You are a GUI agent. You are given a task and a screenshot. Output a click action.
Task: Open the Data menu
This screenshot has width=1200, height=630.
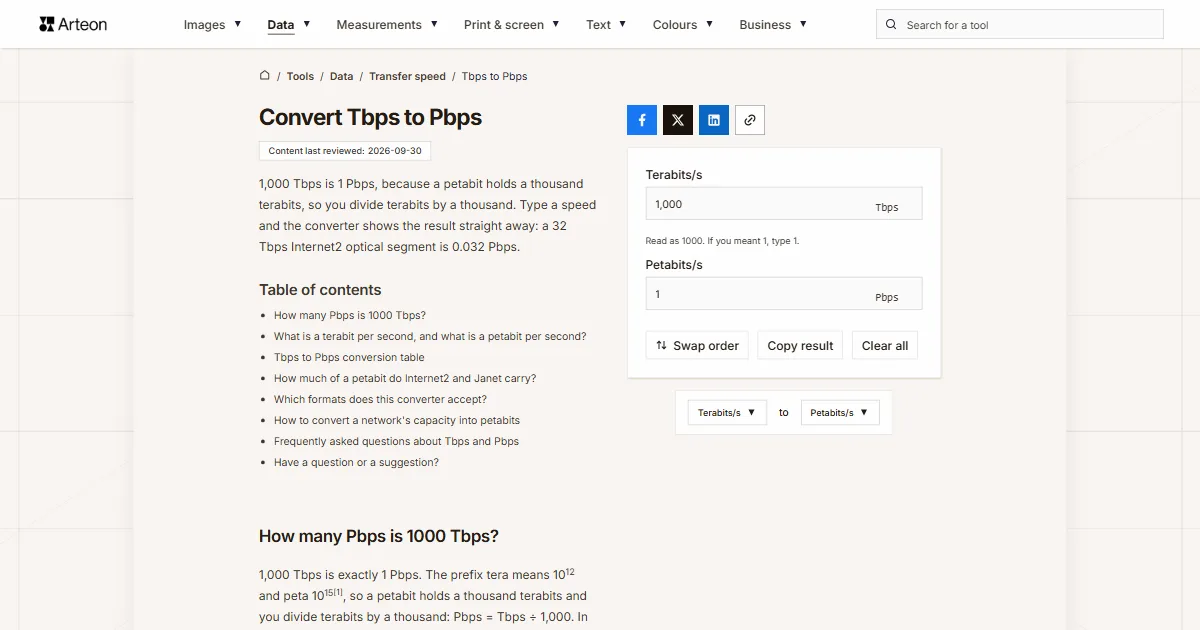pos(288,25)
